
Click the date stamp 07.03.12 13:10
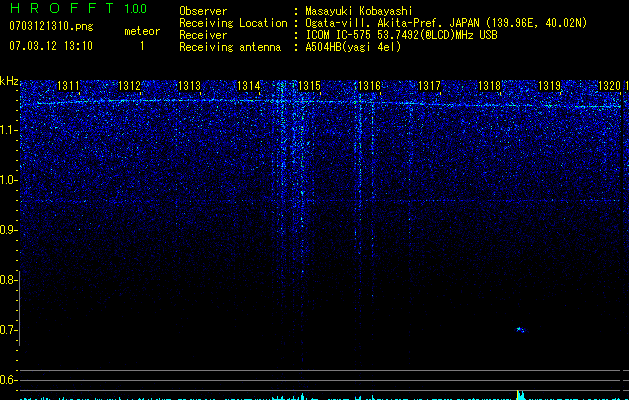51,46
